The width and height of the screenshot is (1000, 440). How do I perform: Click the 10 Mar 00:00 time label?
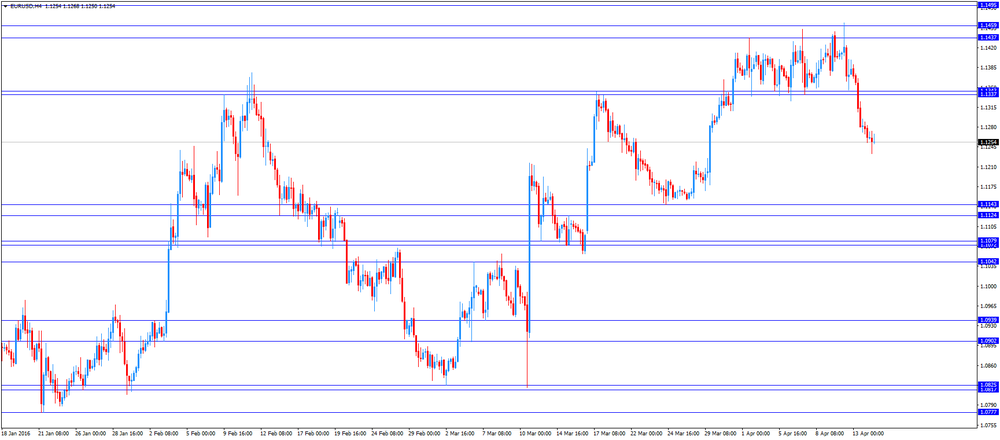coord(536,434)
